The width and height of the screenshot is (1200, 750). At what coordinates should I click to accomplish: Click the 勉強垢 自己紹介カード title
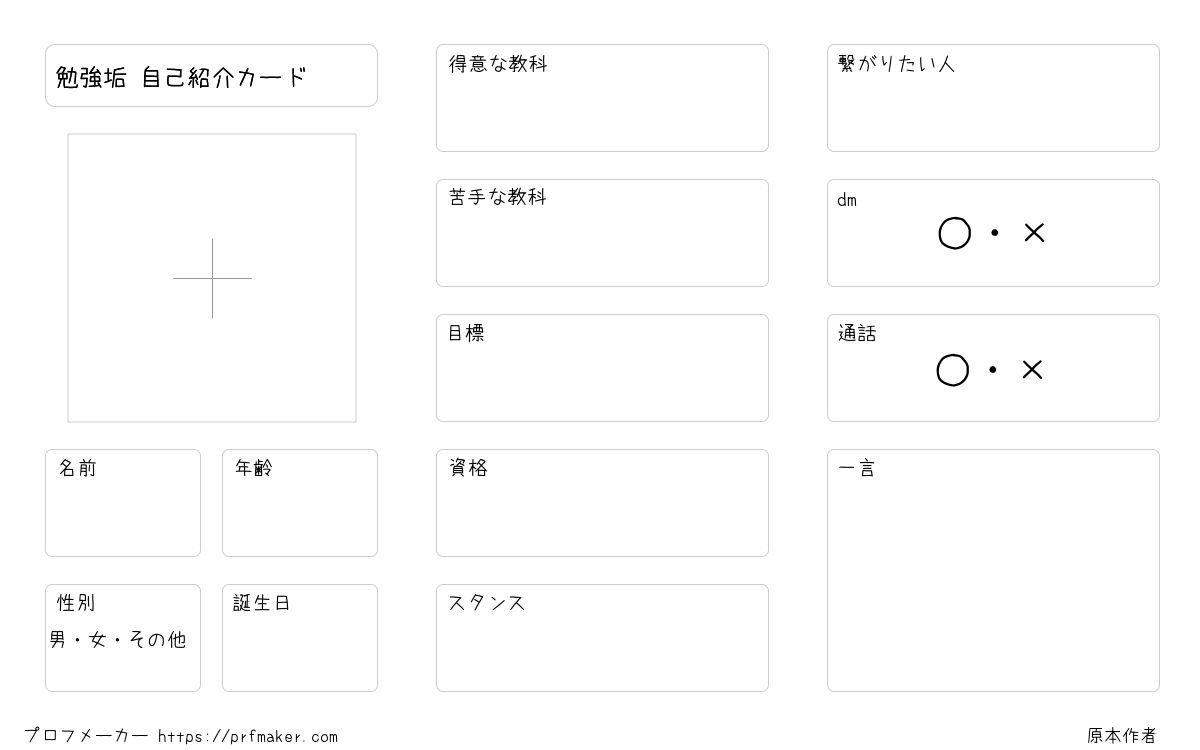point(181,77)
